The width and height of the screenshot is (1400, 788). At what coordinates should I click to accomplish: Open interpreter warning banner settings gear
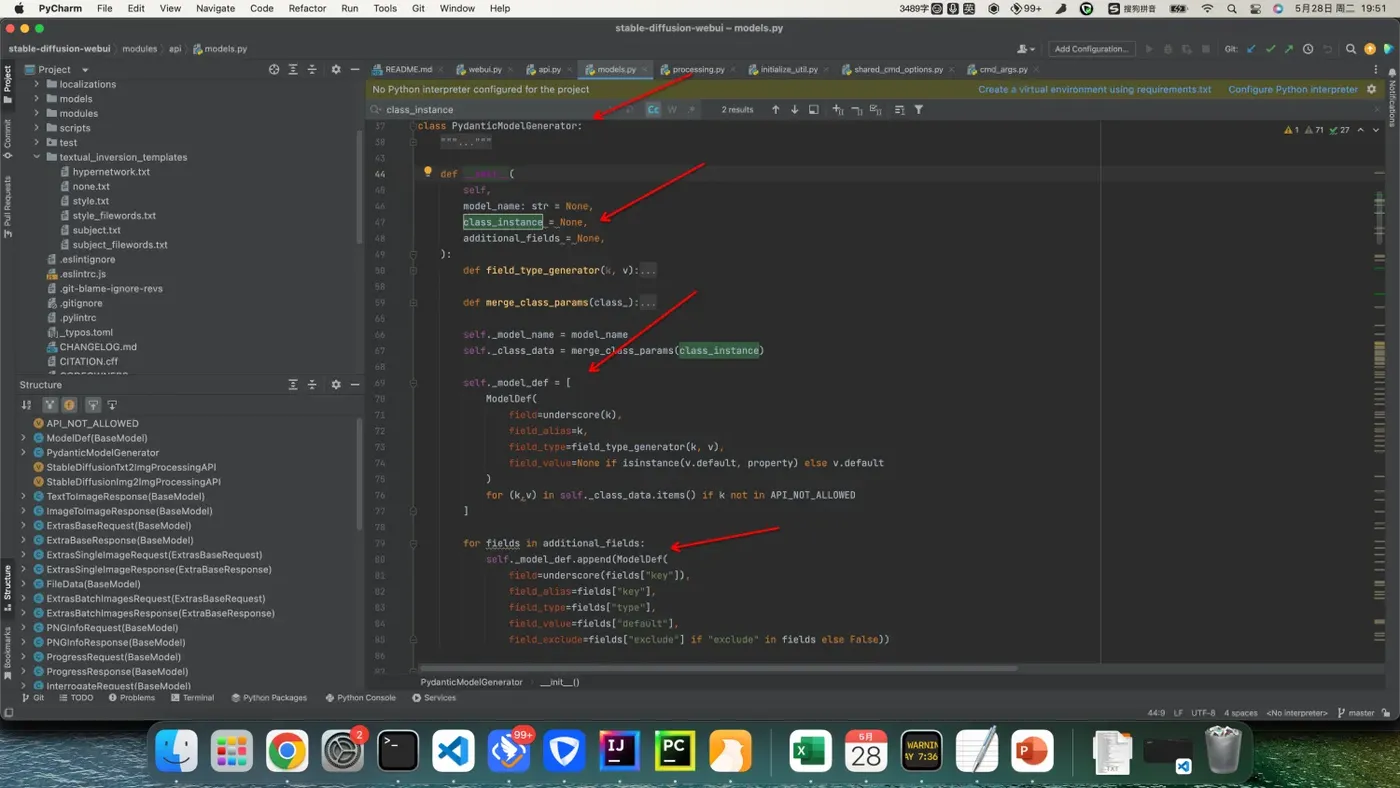coord(1371,89)
